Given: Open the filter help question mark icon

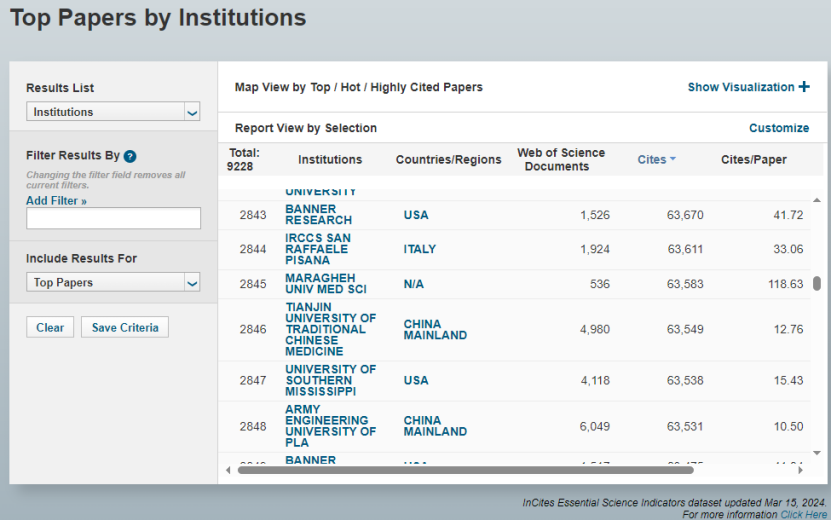Looking at the screenshot, I should pyautogui.click(x=130, y=156).
